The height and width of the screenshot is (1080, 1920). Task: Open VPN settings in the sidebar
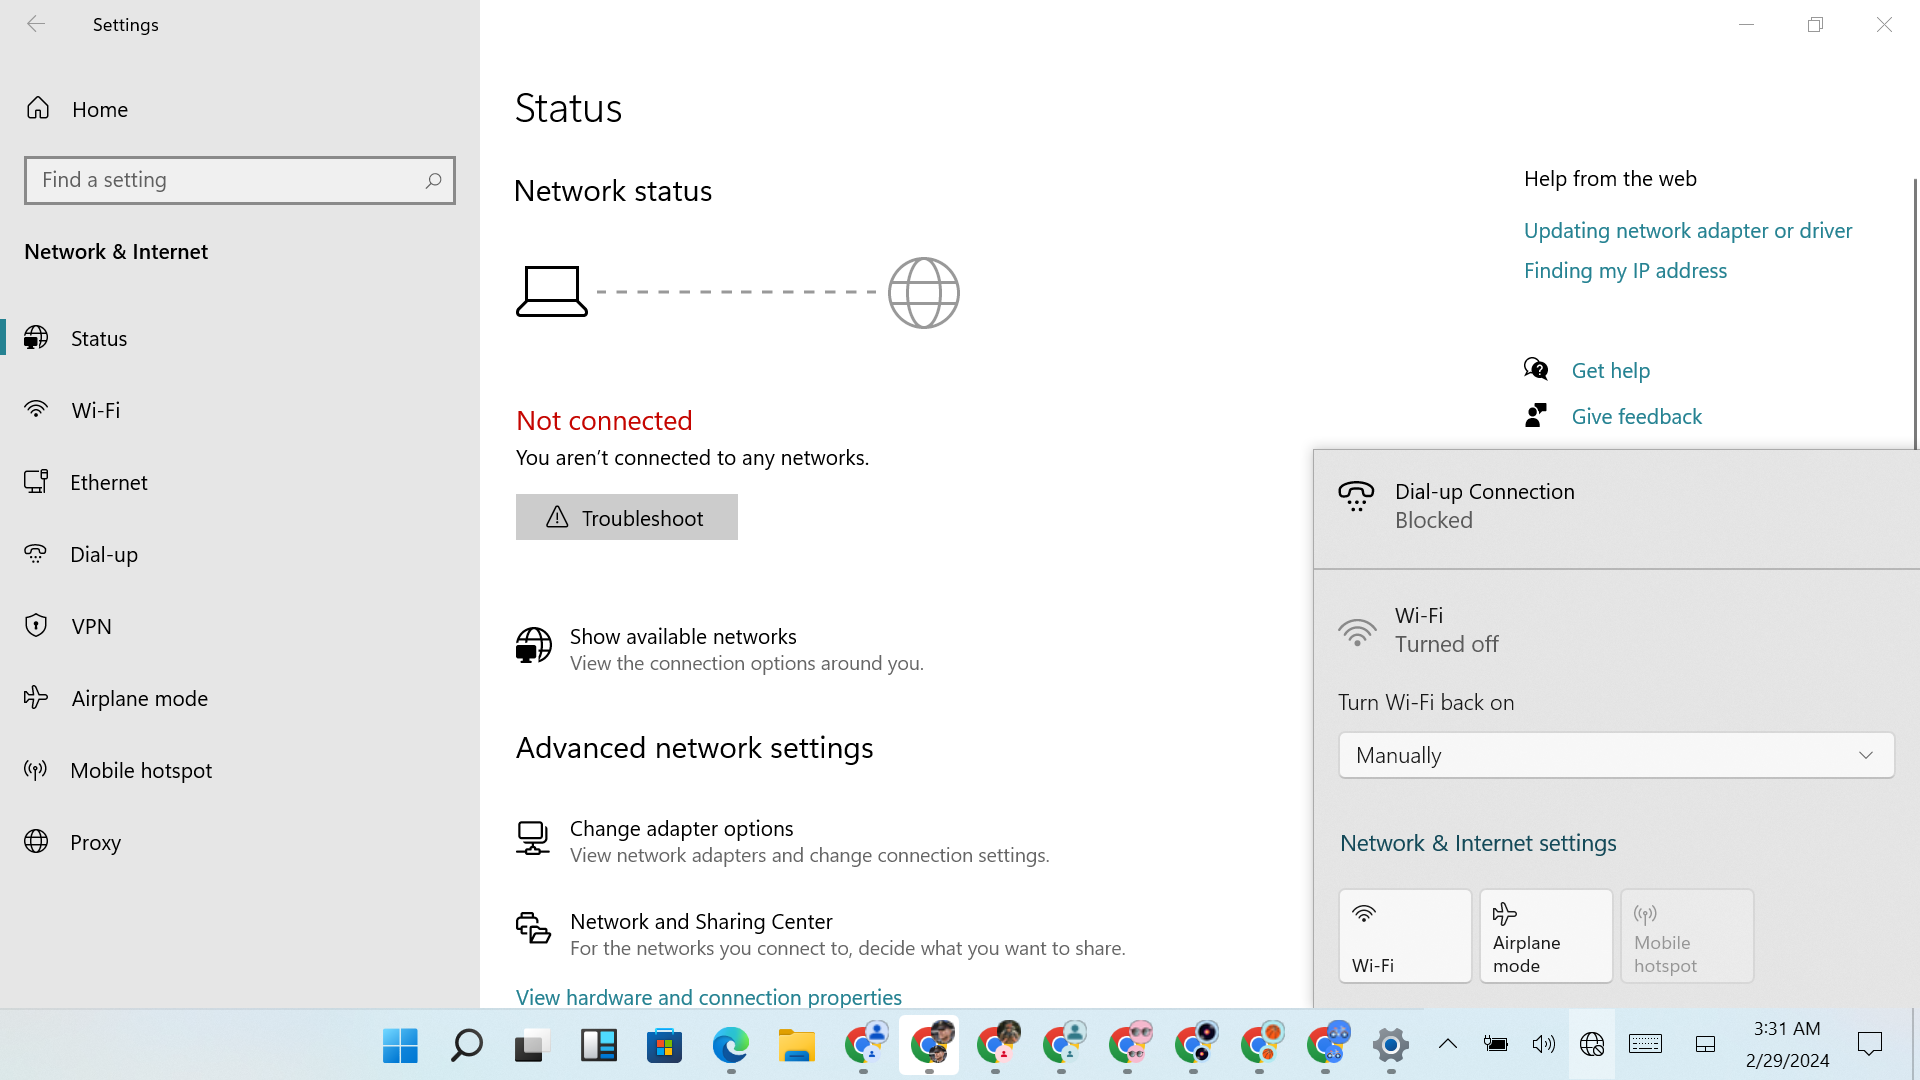pos(91,626)
